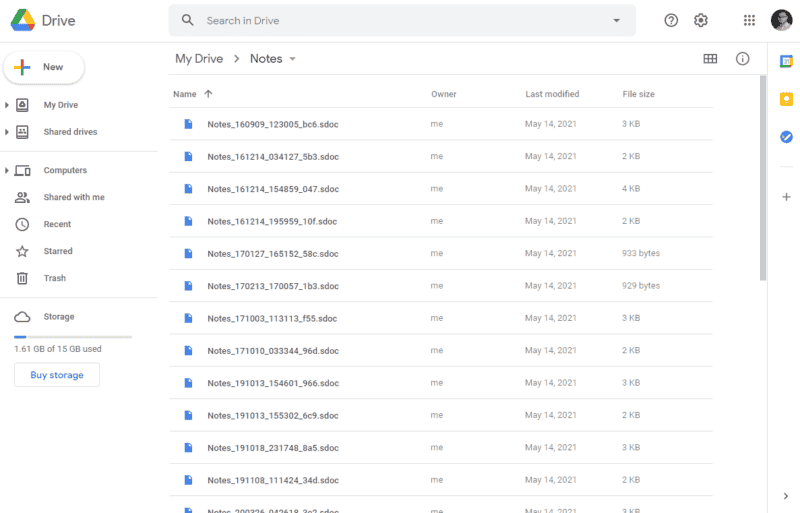Screen dimensions: 800x513
Task: Click the New button
Action: point(44,67)
